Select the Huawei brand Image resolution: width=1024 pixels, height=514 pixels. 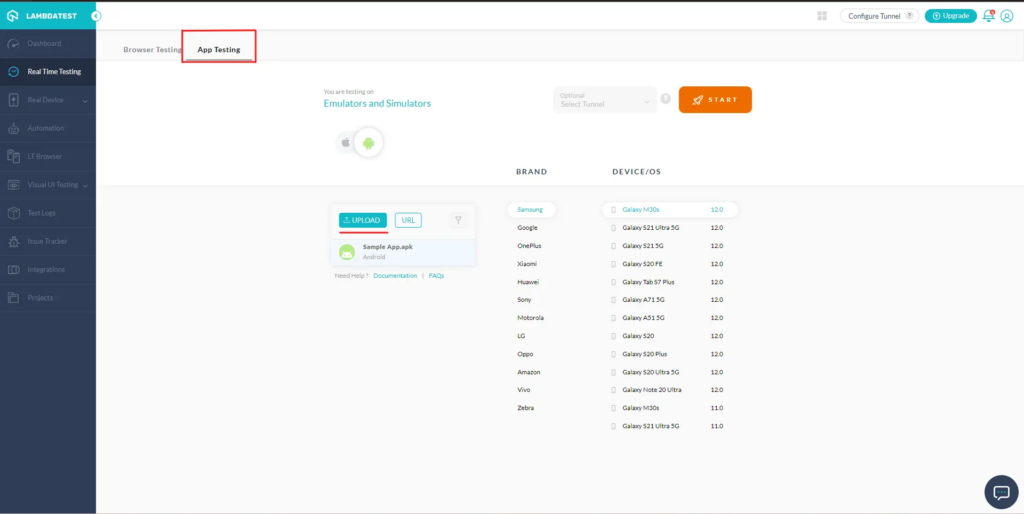tap(528, 282)
